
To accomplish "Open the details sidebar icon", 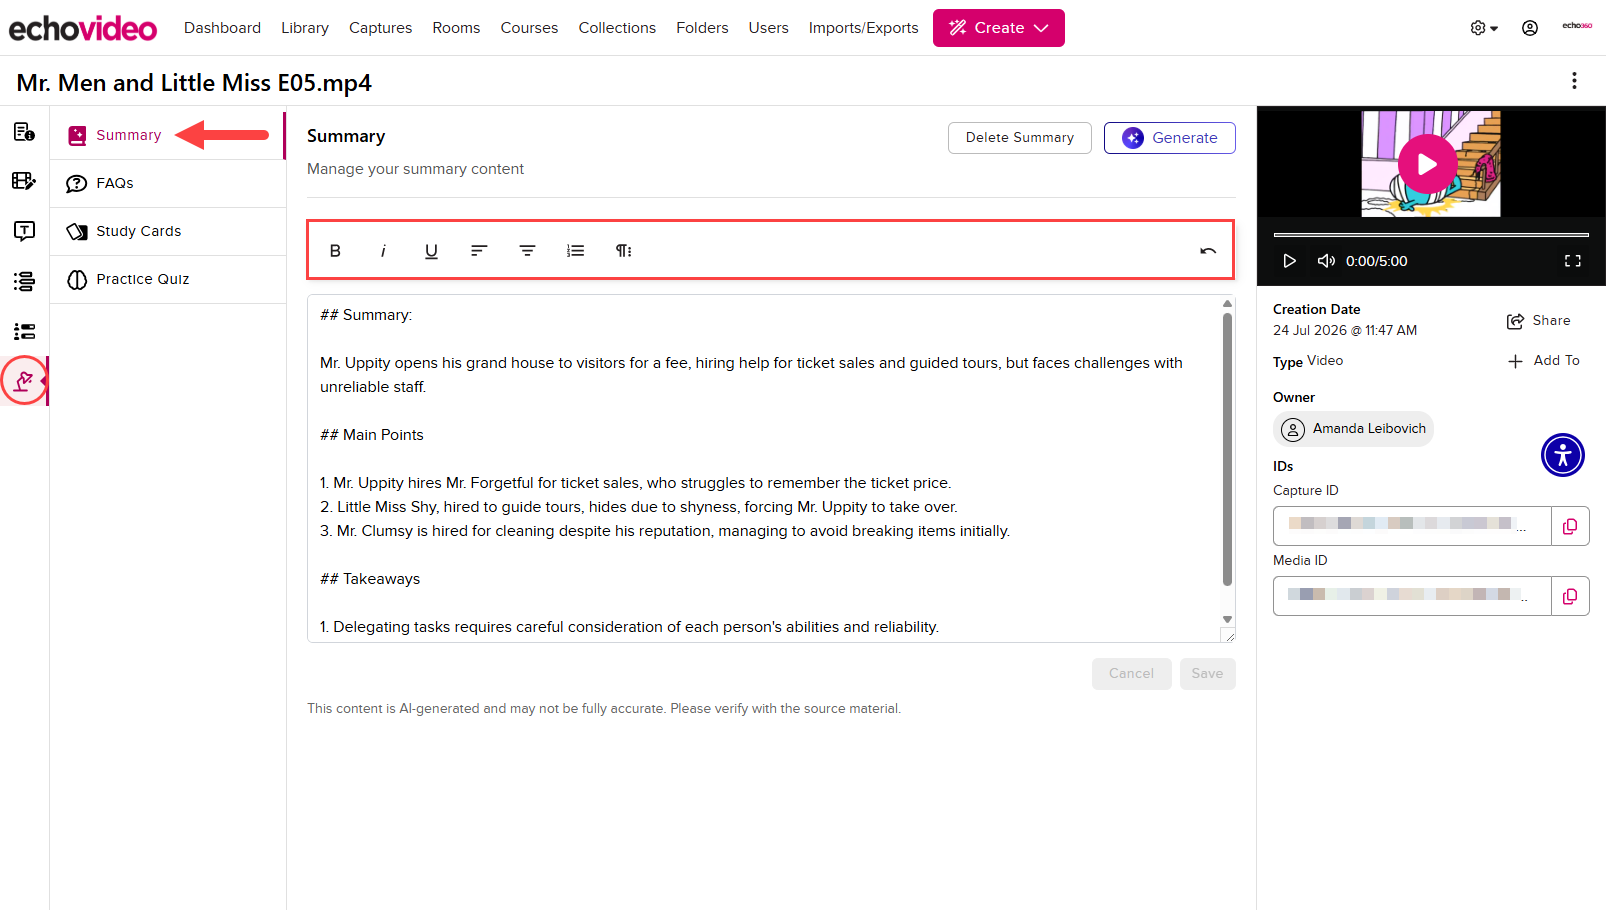I will click(24, 132).
